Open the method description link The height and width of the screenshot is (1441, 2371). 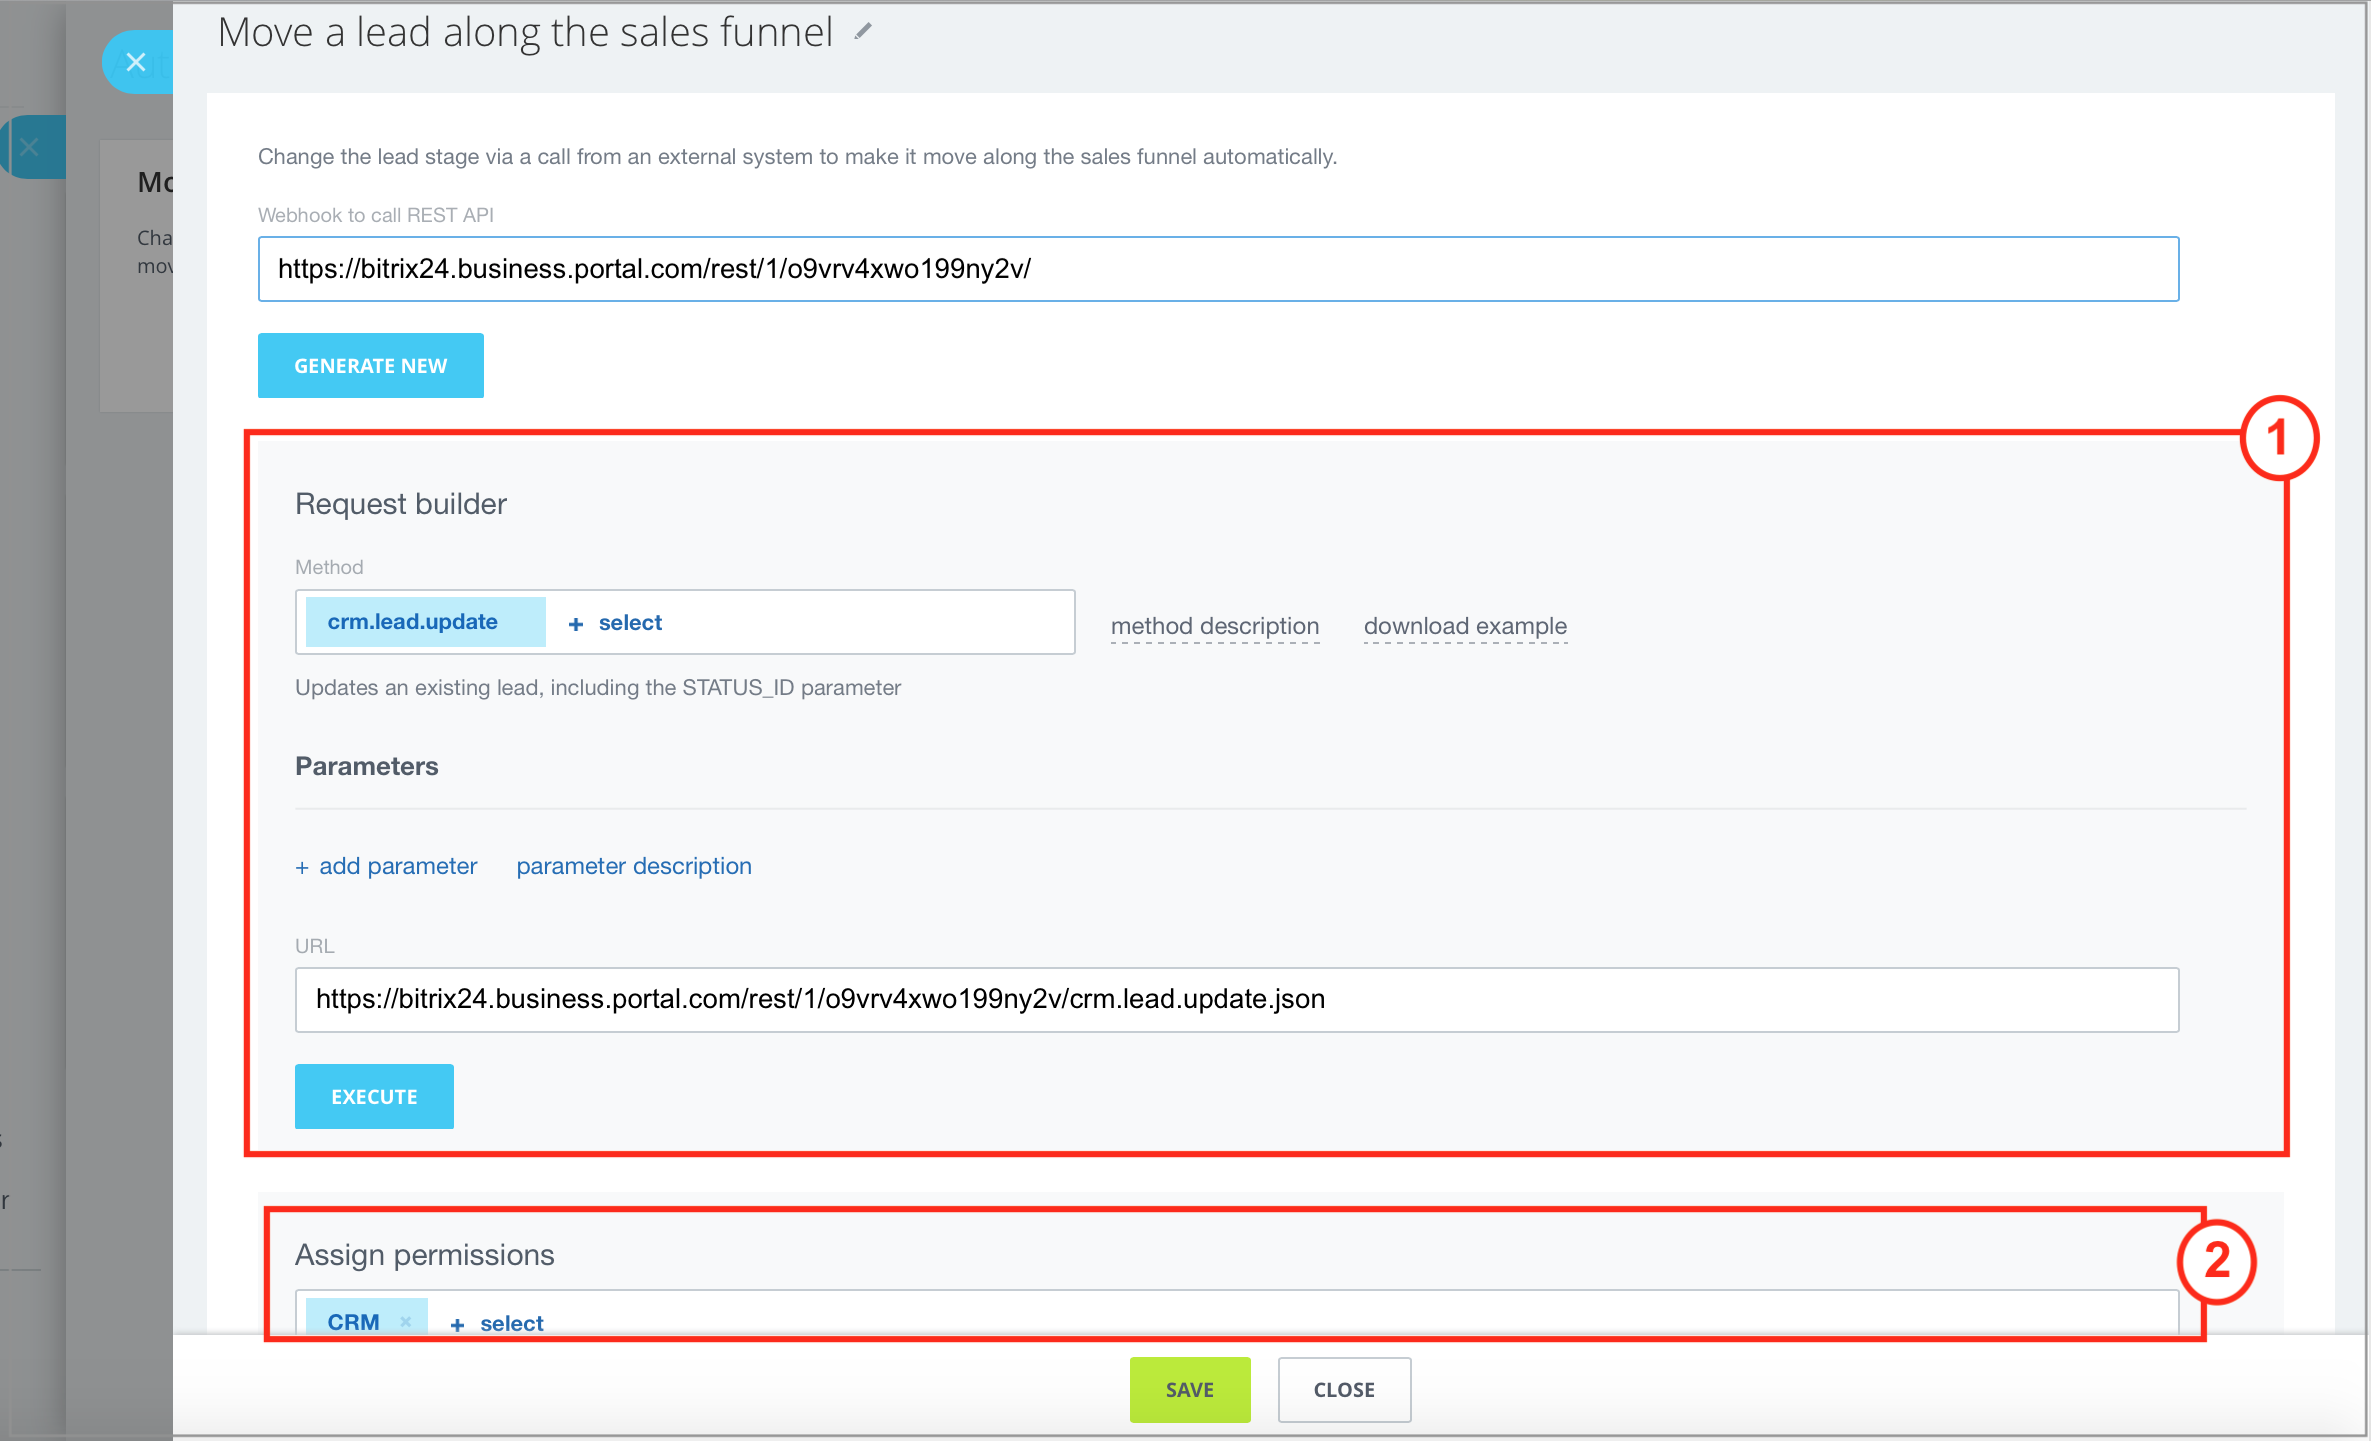(1214, 626)
